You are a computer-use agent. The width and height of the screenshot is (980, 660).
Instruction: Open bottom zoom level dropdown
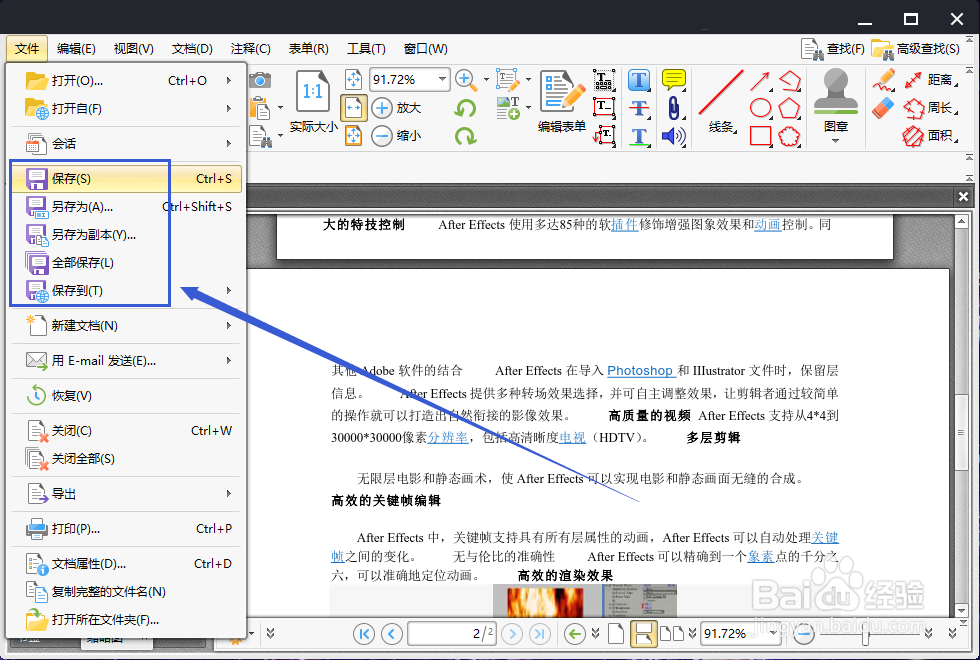click(x=774, y=633)
